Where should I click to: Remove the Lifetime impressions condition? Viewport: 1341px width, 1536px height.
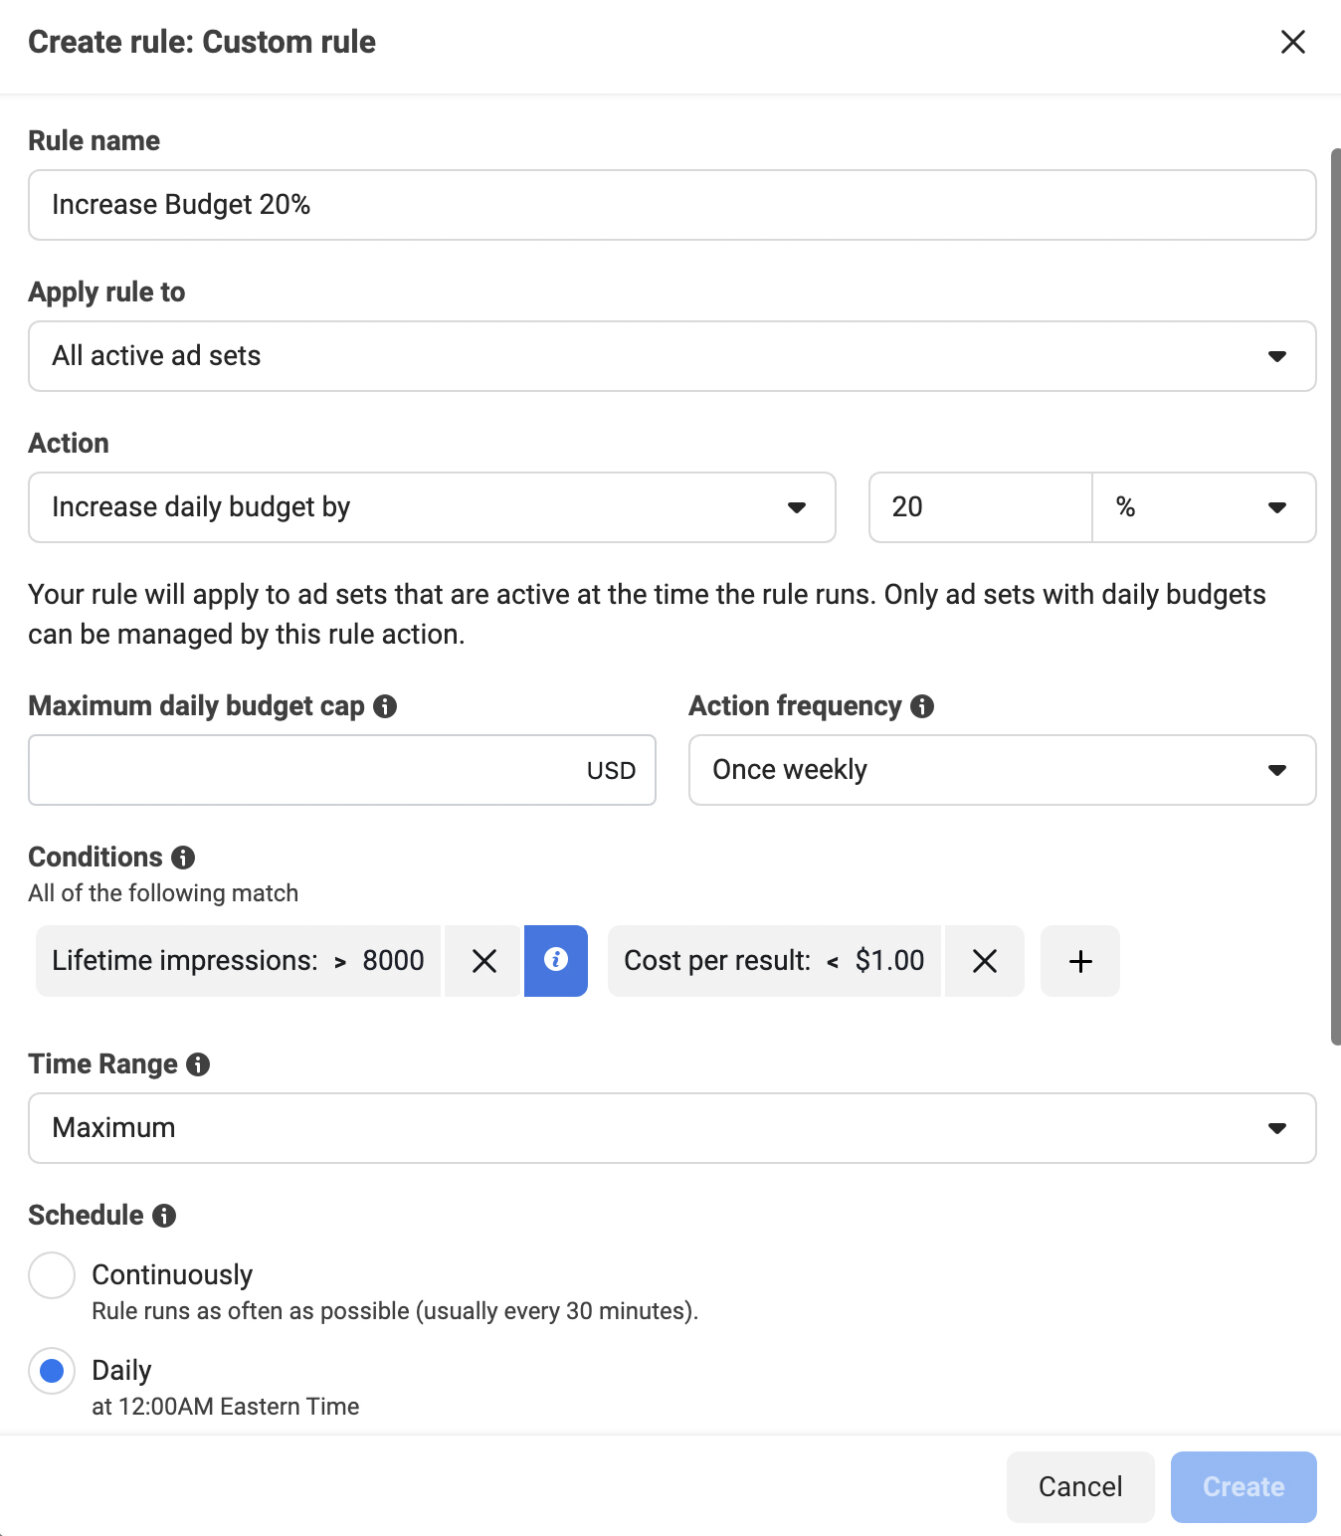(x=484, y=961)
